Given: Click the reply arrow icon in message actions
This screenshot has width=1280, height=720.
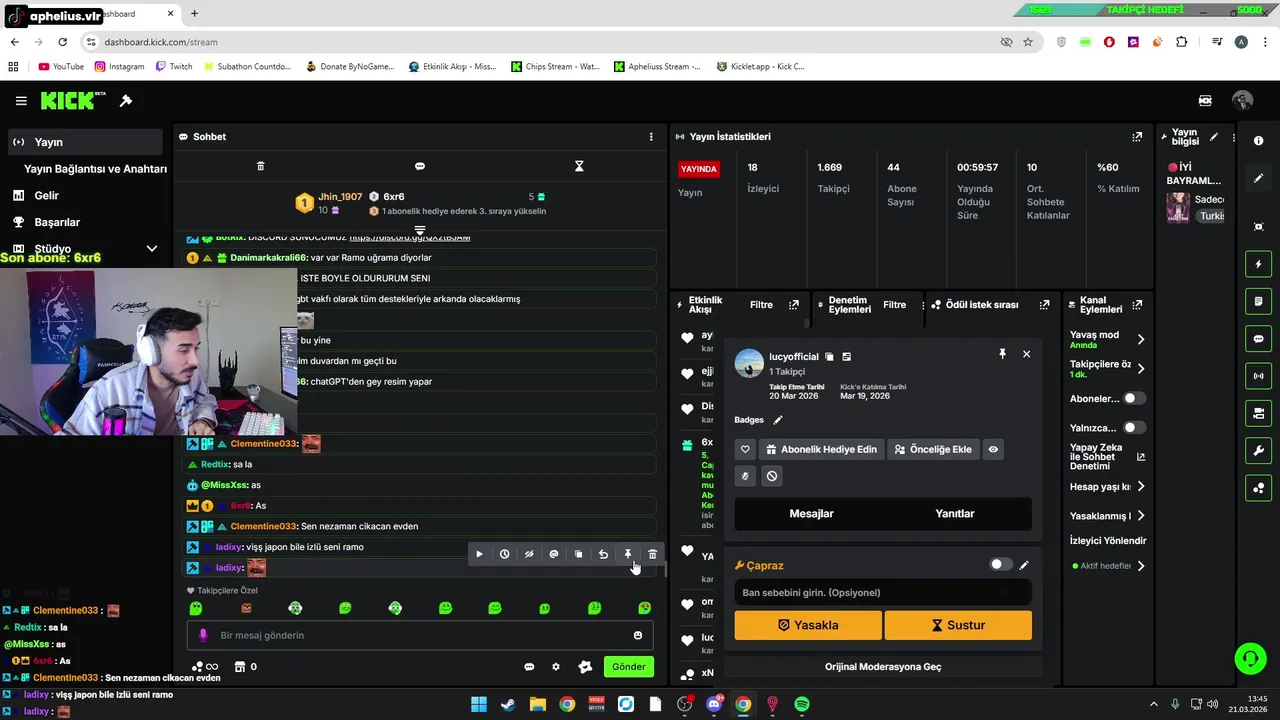Looking at the screenshot, I should pos(603,554).
